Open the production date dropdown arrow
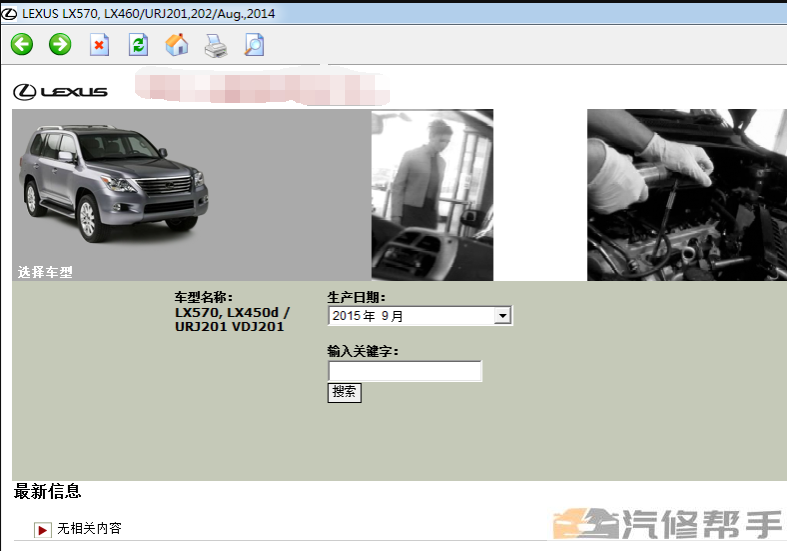This screenshot has width=787, height=551. (502, 316)
